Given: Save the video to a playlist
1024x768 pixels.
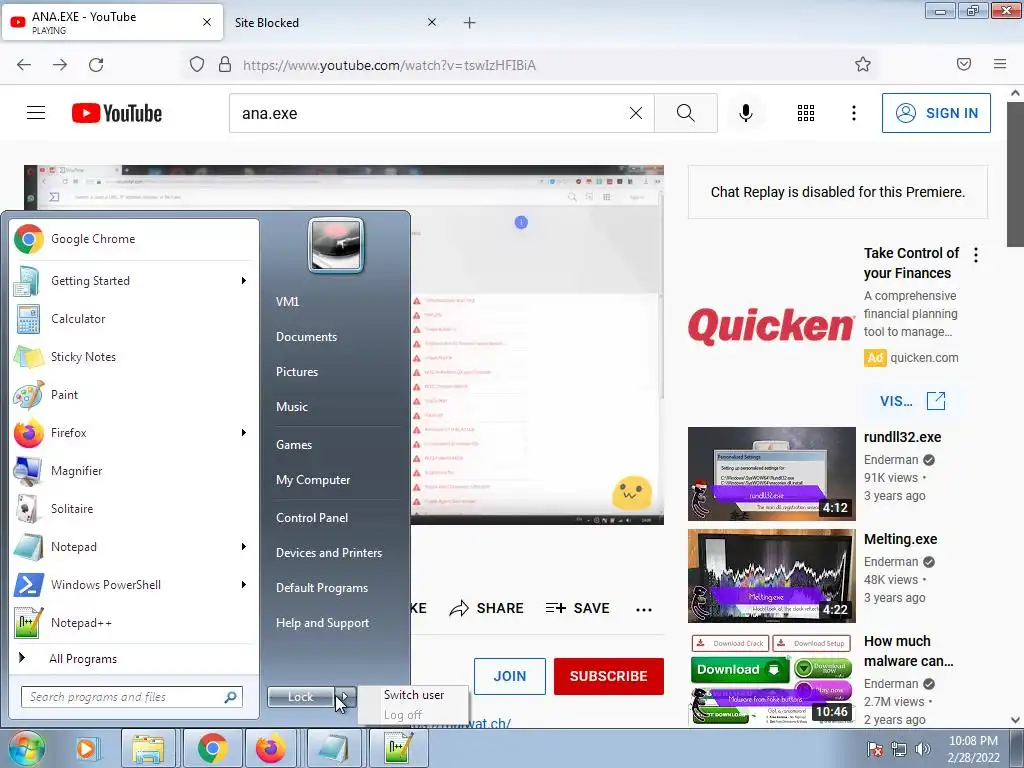Looking at the screenshot, I should (x=578, y=609).
